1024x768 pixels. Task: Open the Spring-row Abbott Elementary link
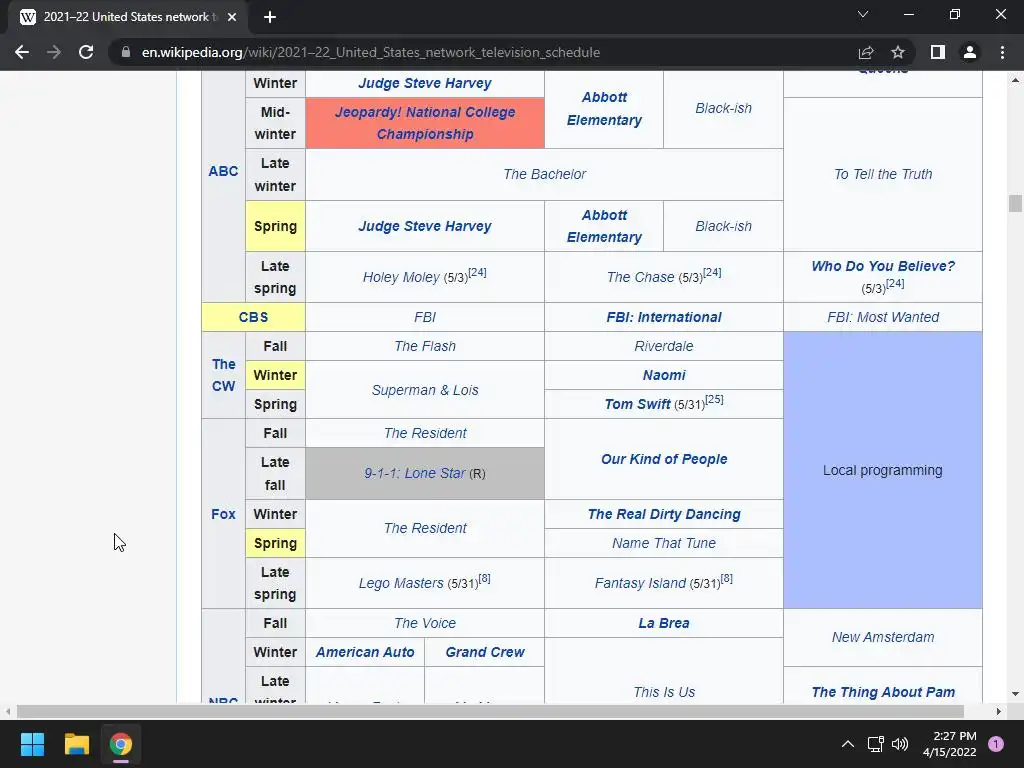[x=604, y=226]
